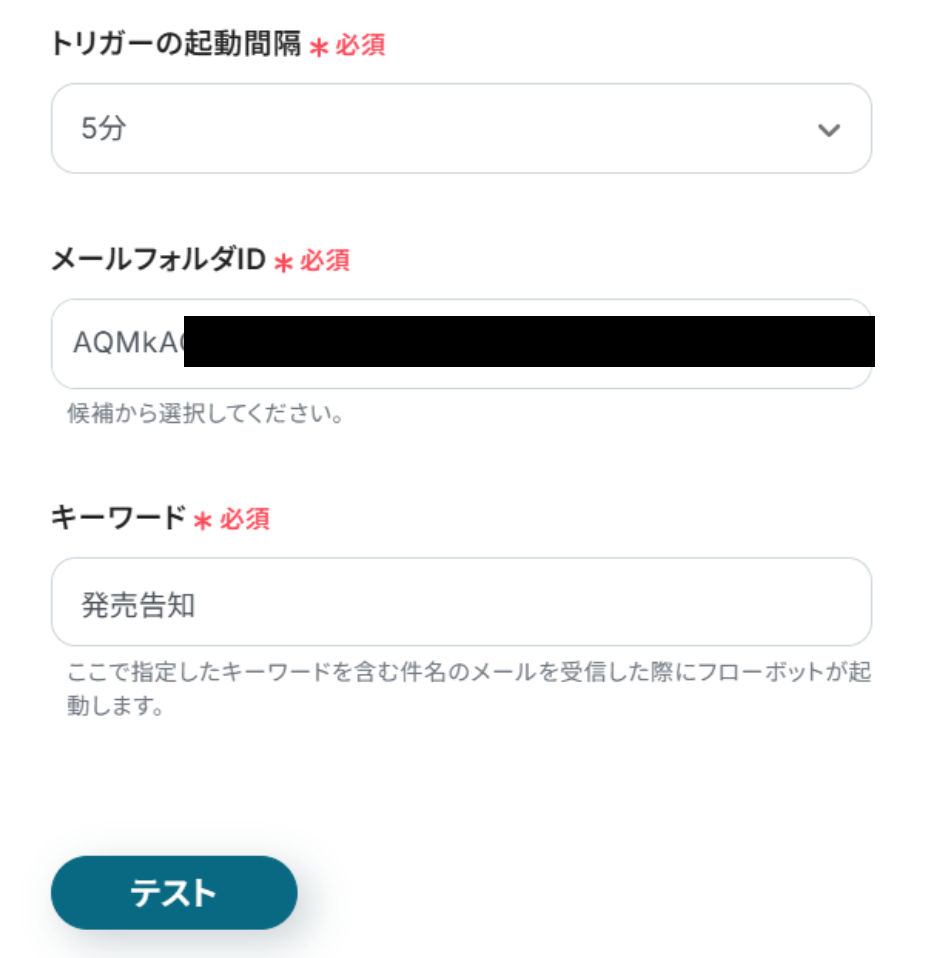The image size is (941, 958).
Task: Click the 必須 marker next to トリガーの起動間隔
Action: coord(360,45)
